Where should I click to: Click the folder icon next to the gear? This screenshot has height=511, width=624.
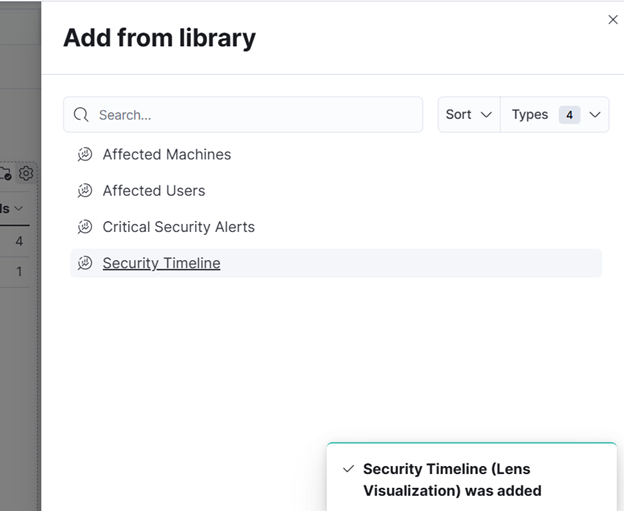(5, 174)
